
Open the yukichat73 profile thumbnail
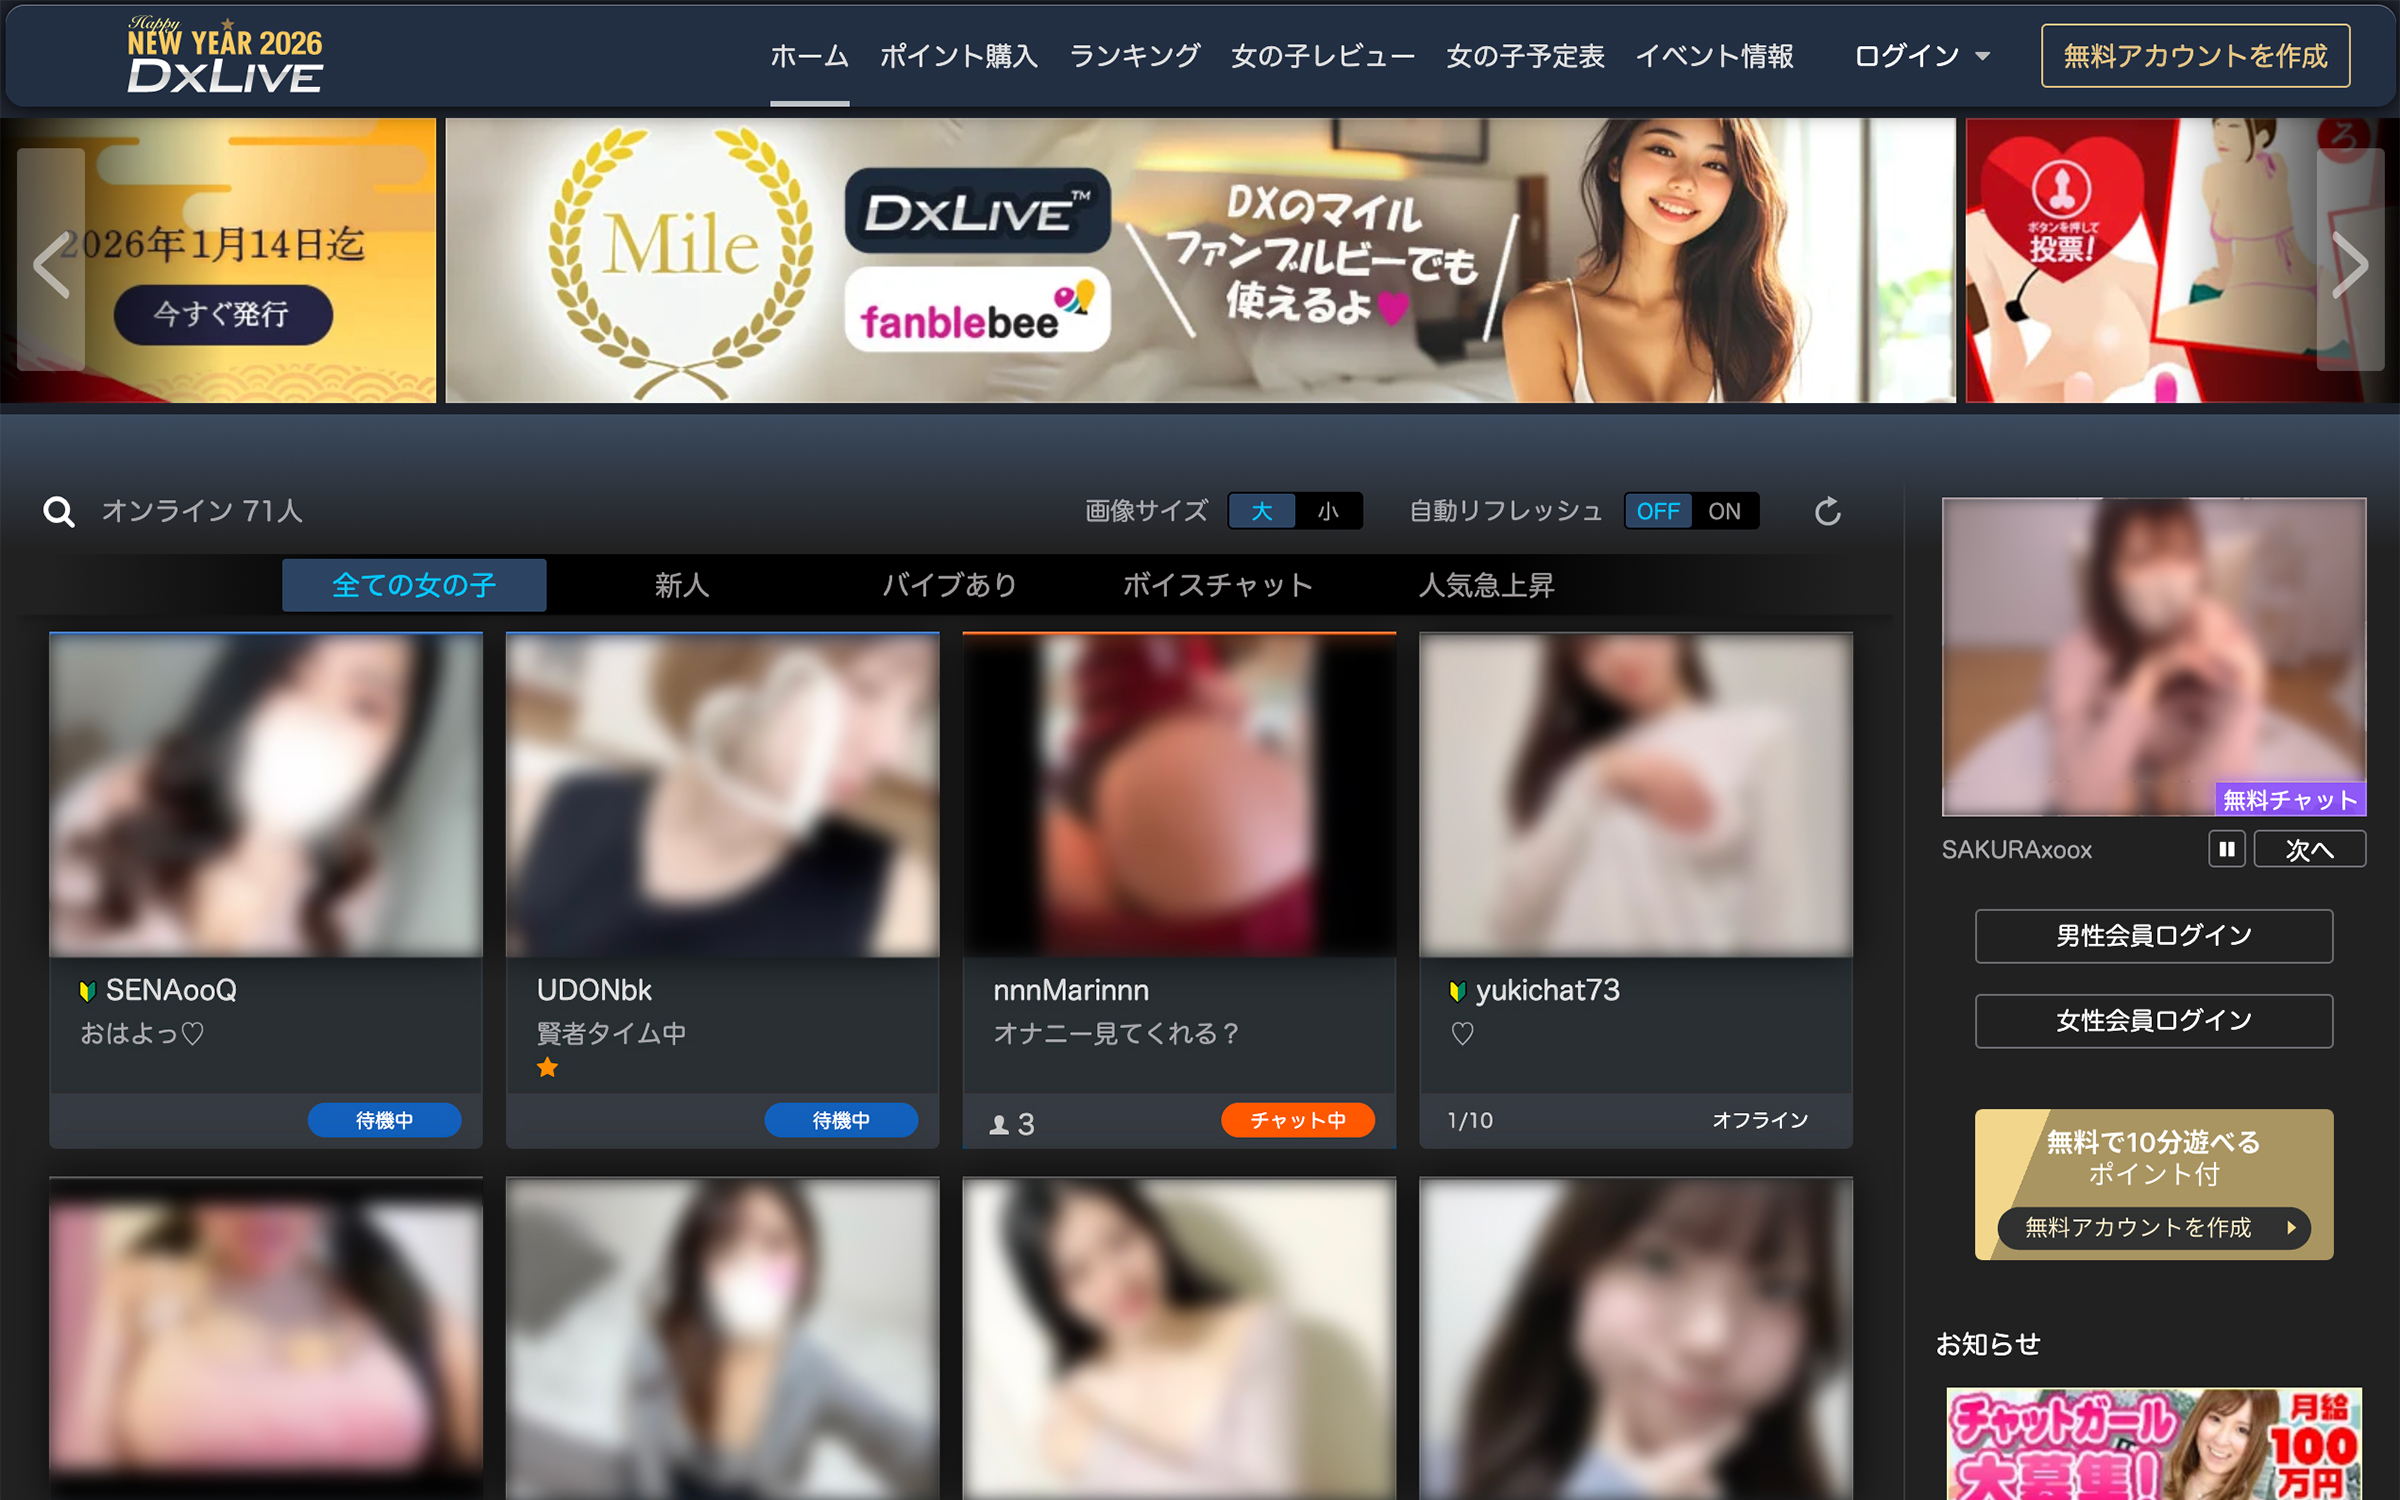[1635, 795]
